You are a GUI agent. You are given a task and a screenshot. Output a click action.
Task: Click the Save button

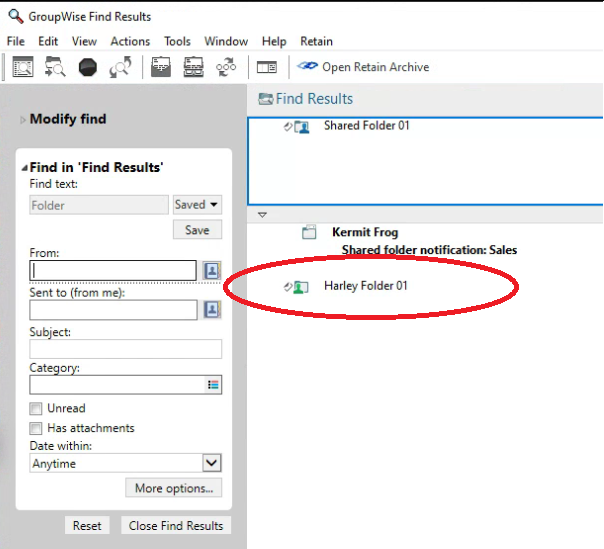[197, 230]
